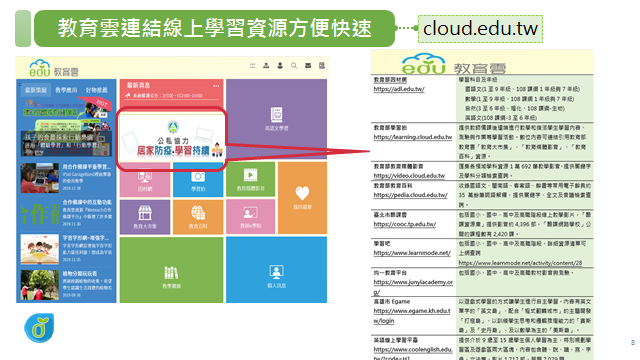Open the 英語文學習 purple tile
This screenshot has width=640, height=360.
(x=276, y=118)
